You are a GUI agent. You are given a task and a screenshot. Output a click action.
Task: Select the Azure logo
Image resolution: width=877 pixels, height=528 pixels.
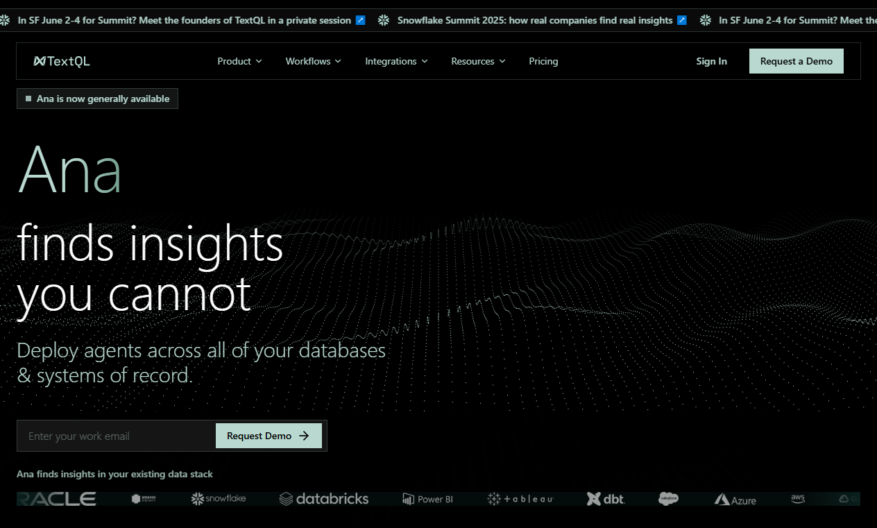point(735,499)
